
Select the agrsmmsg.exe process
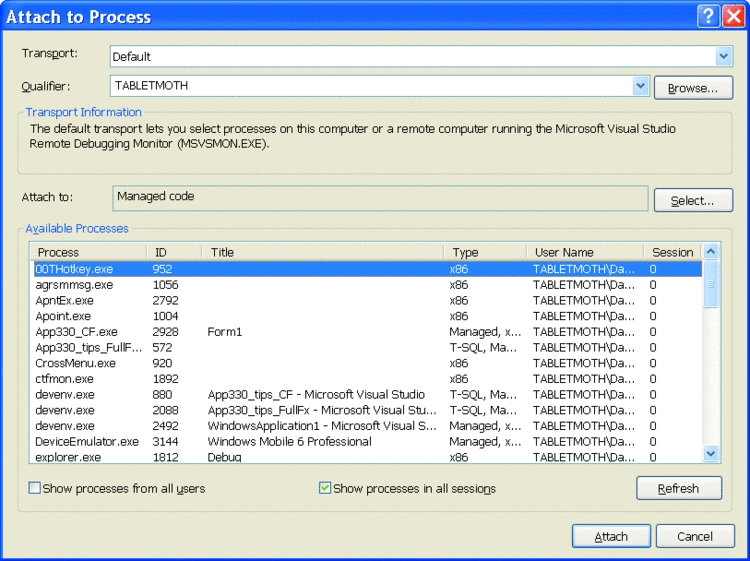coord(367,285)
